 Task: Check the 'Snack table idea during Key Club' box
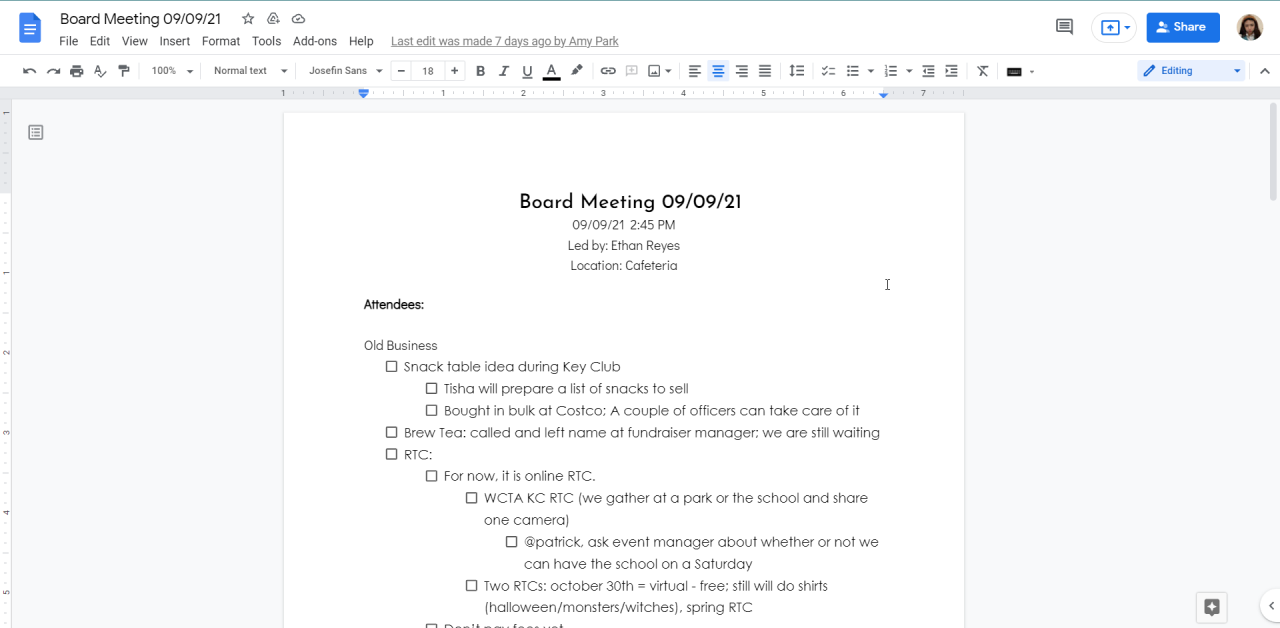(392, 366)
